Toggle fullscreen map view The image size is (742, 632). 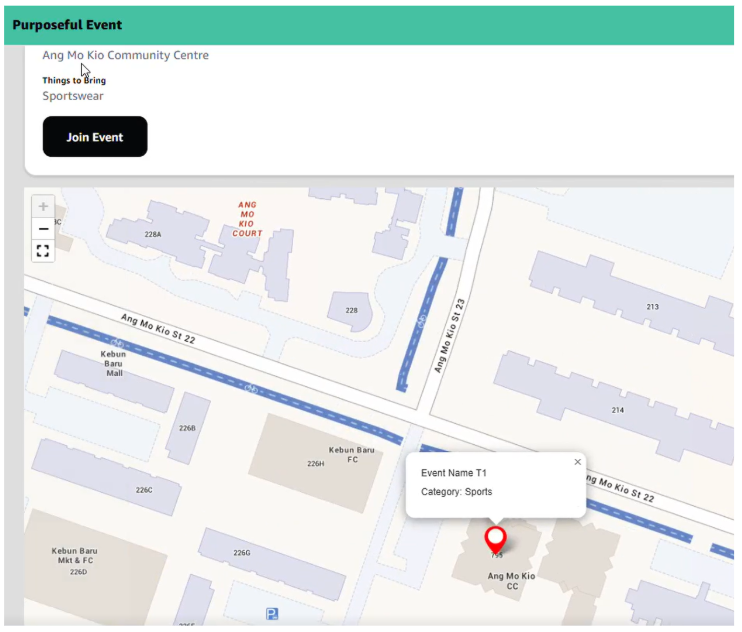[43, 251]
